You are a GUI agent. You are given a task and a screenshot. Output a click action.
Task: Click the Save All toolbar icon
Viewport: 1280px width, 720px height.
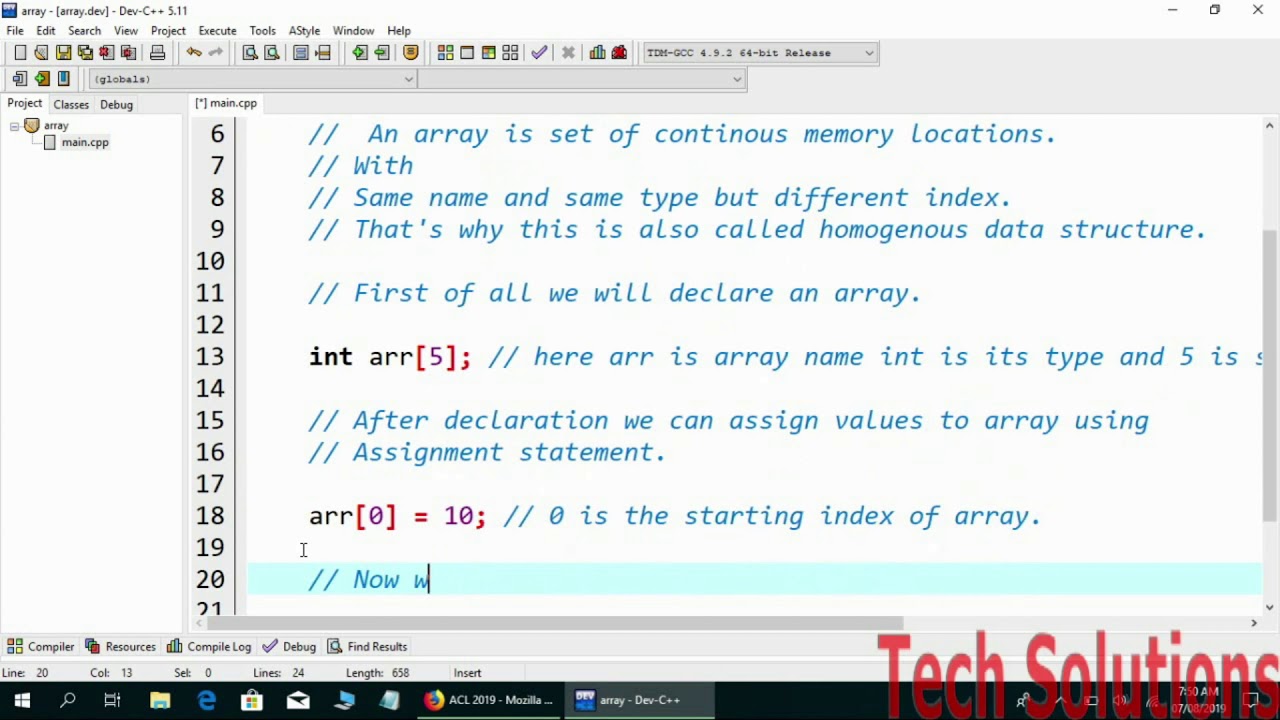pos(85,53)
